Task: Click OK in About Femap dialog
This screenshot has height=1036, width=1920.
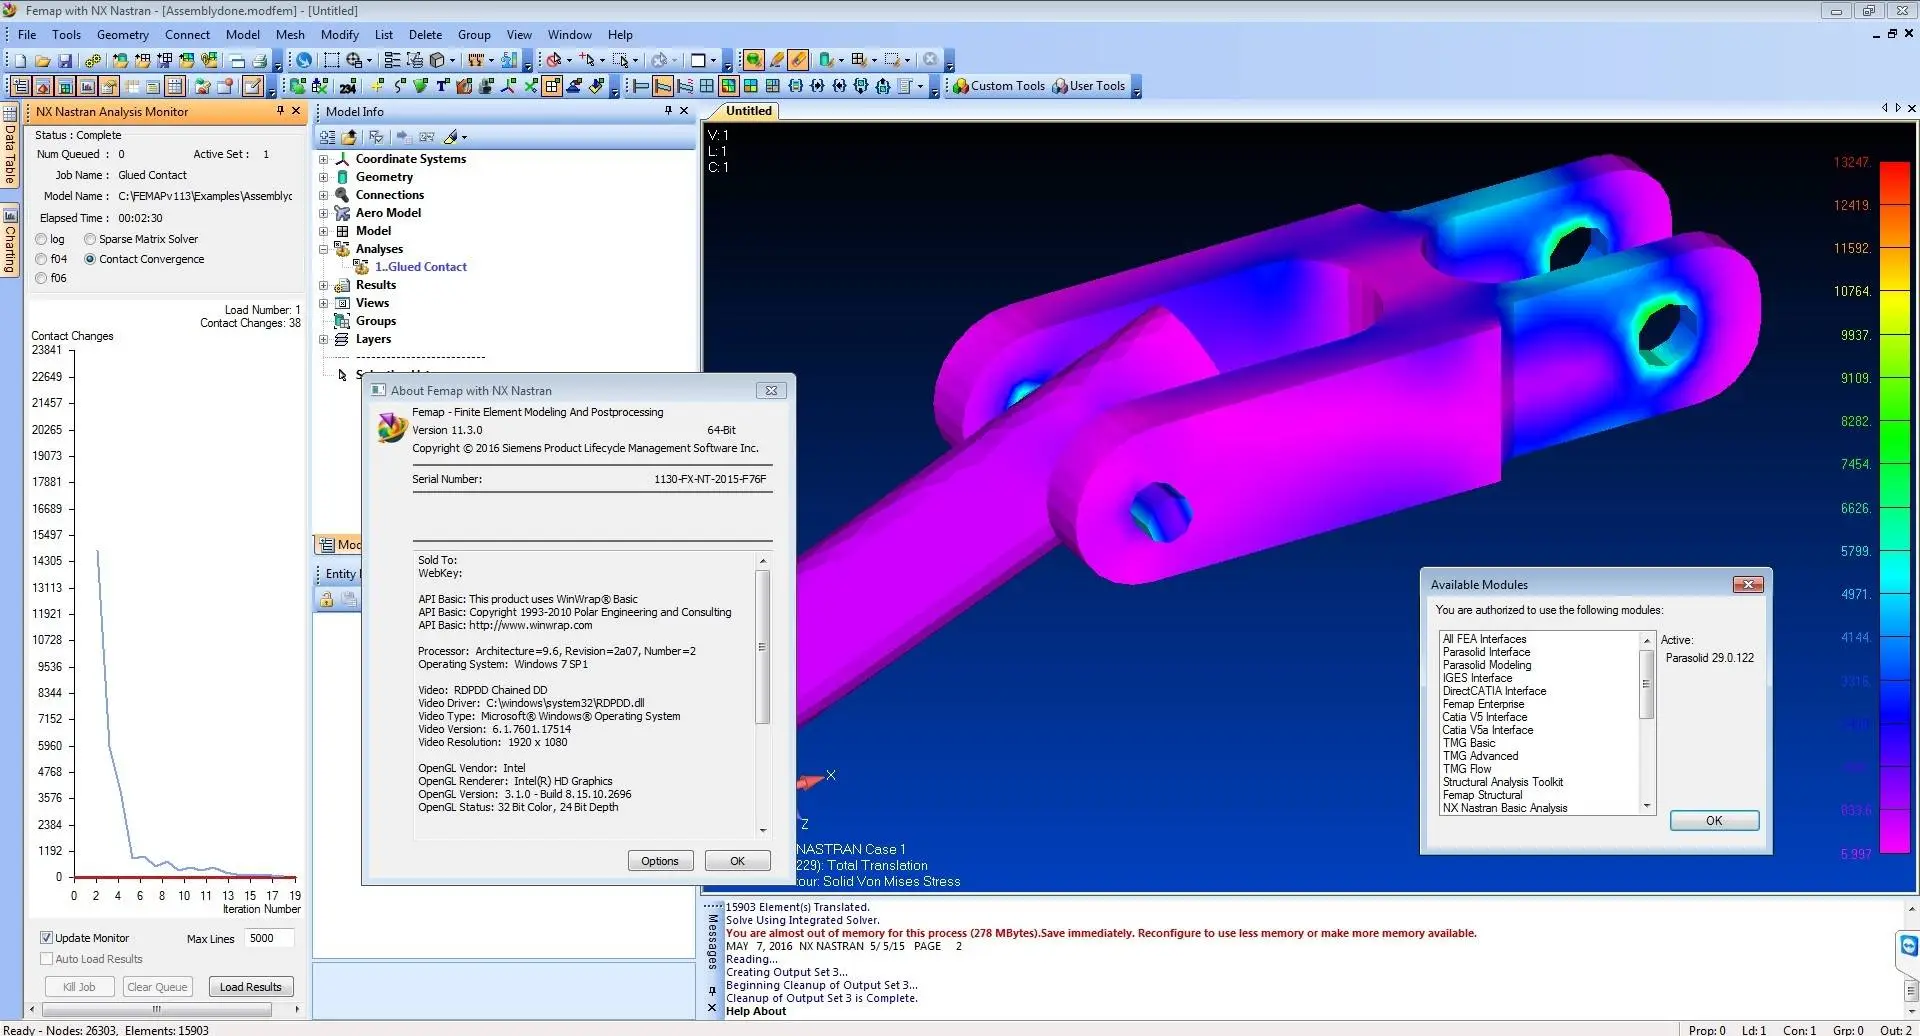Action: (x=737, y=861)
